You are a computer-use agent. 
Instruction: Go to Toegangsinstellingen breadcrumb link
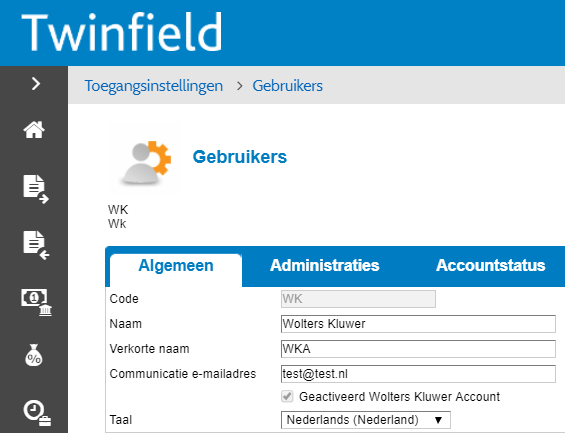154,86
